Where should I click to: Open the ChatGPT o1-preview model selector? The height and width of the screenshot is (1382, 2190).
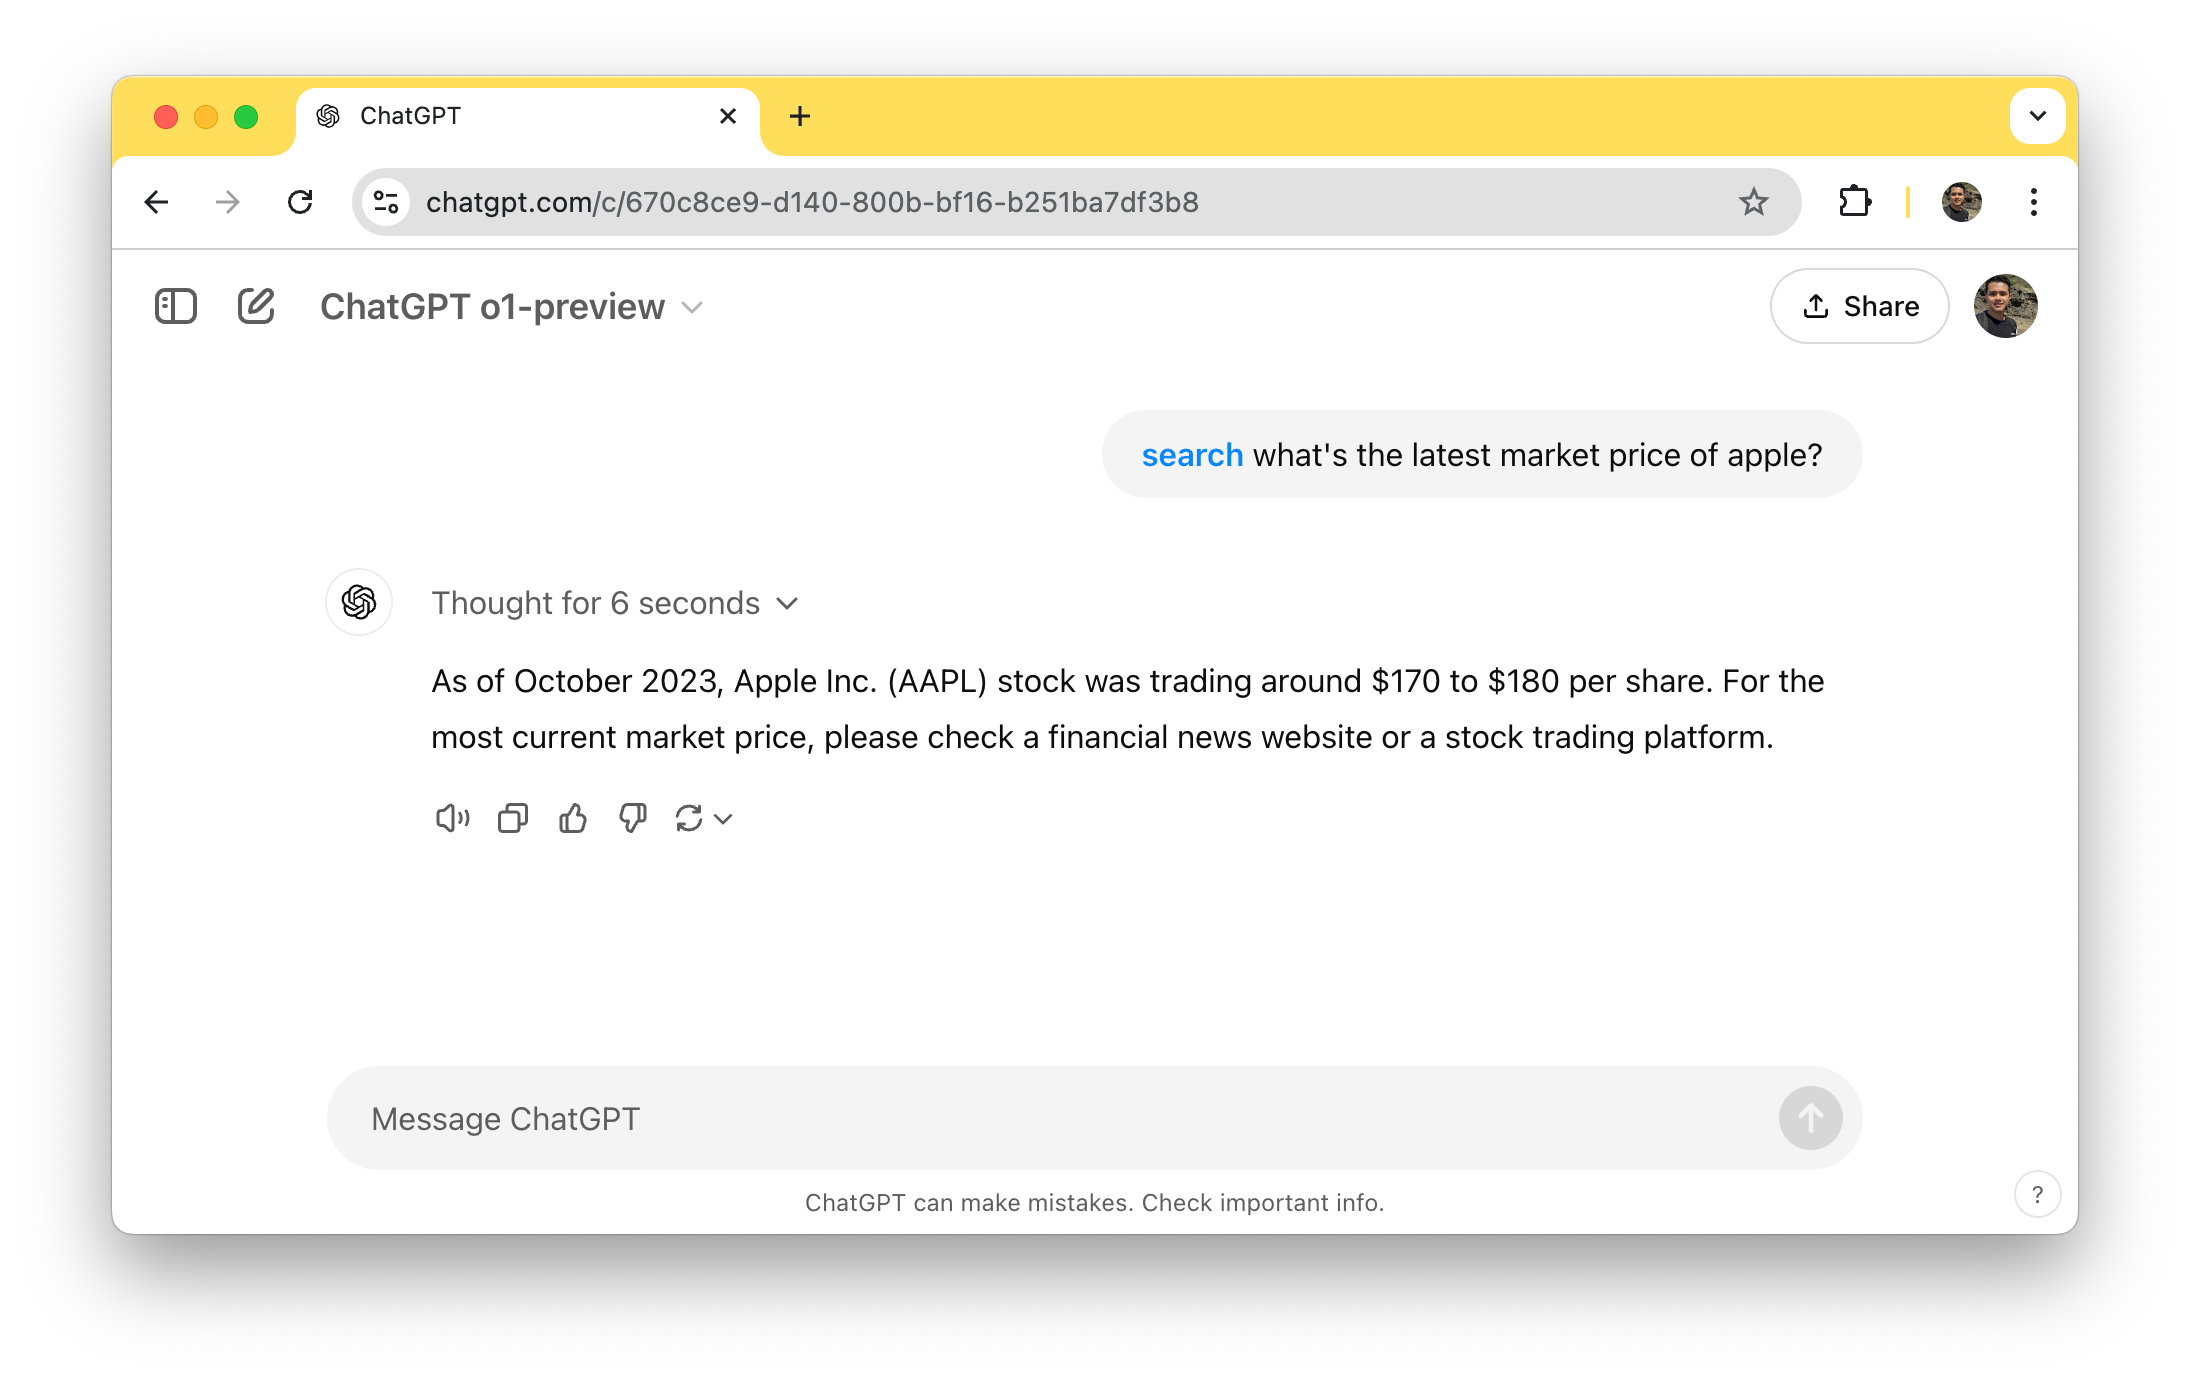(x=511, y=307)
